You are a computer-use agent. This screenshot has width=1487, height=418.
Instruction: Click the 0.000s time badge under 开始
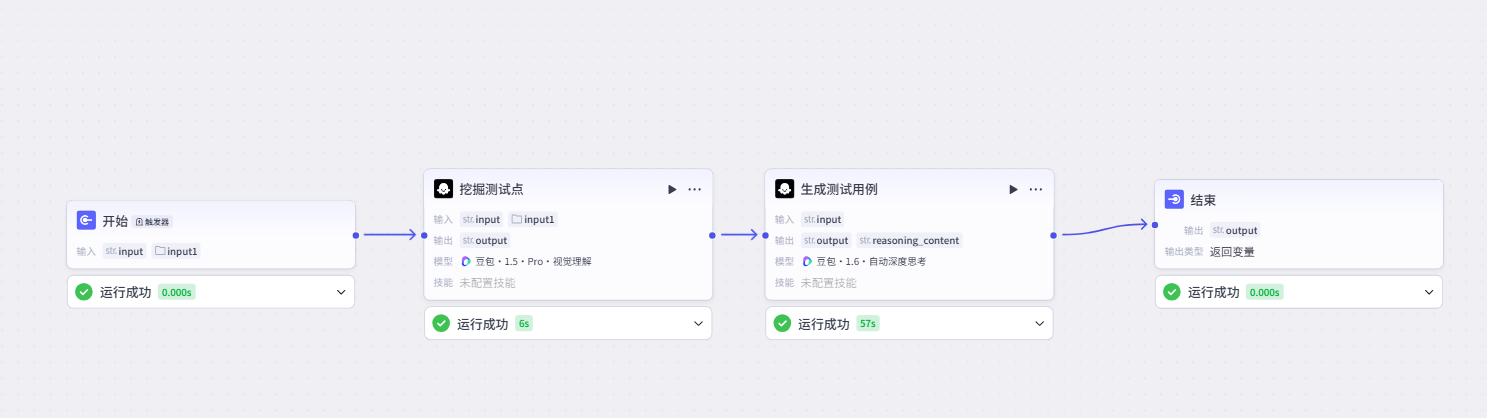click(x=177, y=293)
